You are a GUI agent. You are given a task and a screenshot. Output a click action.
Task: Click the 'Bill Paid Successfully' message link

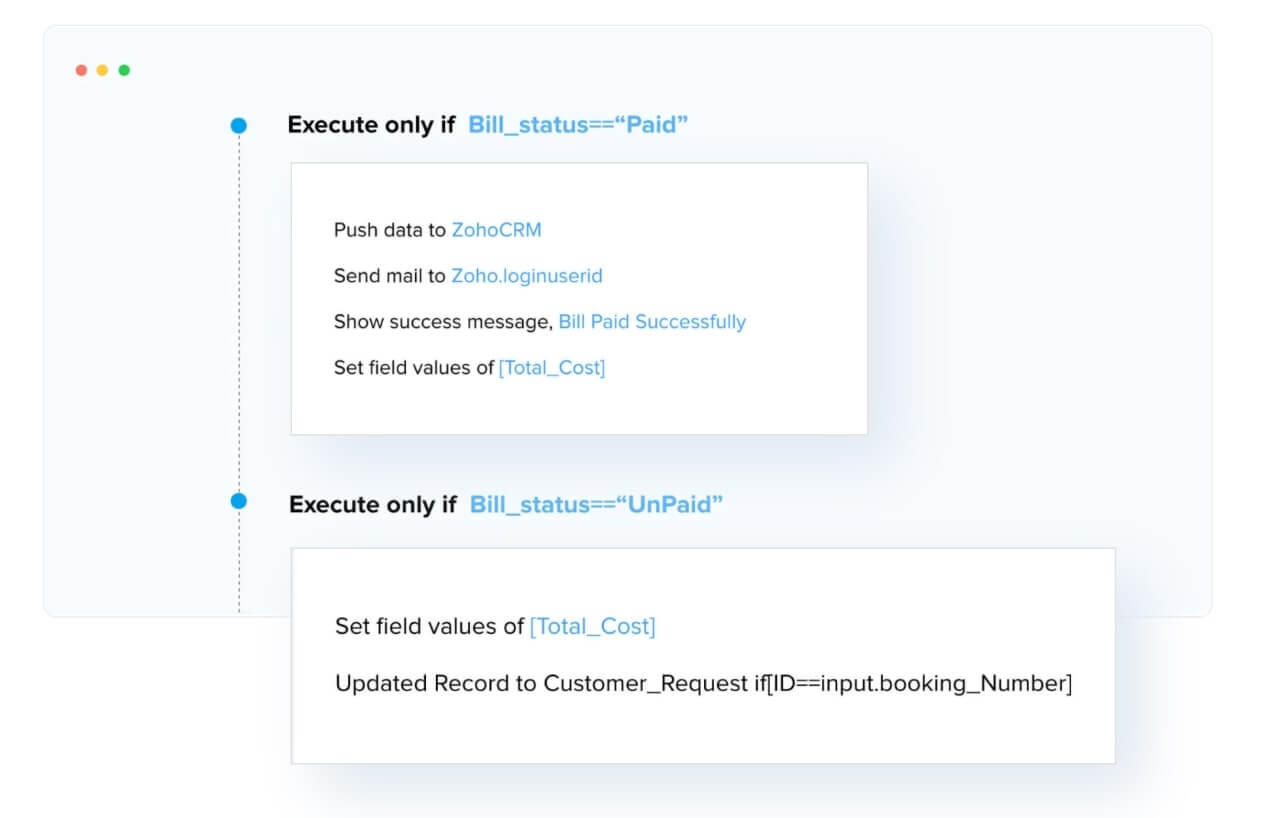click(x=652, y=321)
